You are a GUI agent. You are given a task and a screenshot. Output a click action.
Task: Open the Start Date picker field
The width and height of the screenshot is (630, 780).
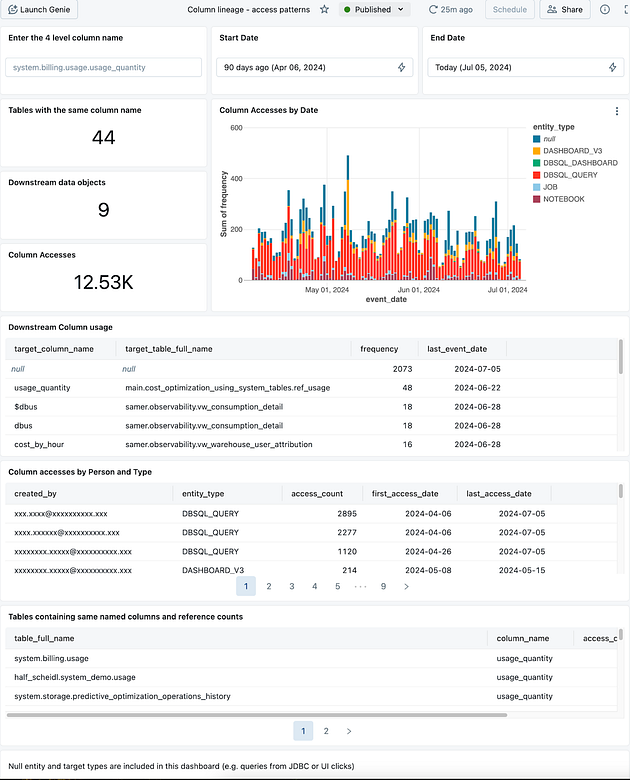pos(315,67)
